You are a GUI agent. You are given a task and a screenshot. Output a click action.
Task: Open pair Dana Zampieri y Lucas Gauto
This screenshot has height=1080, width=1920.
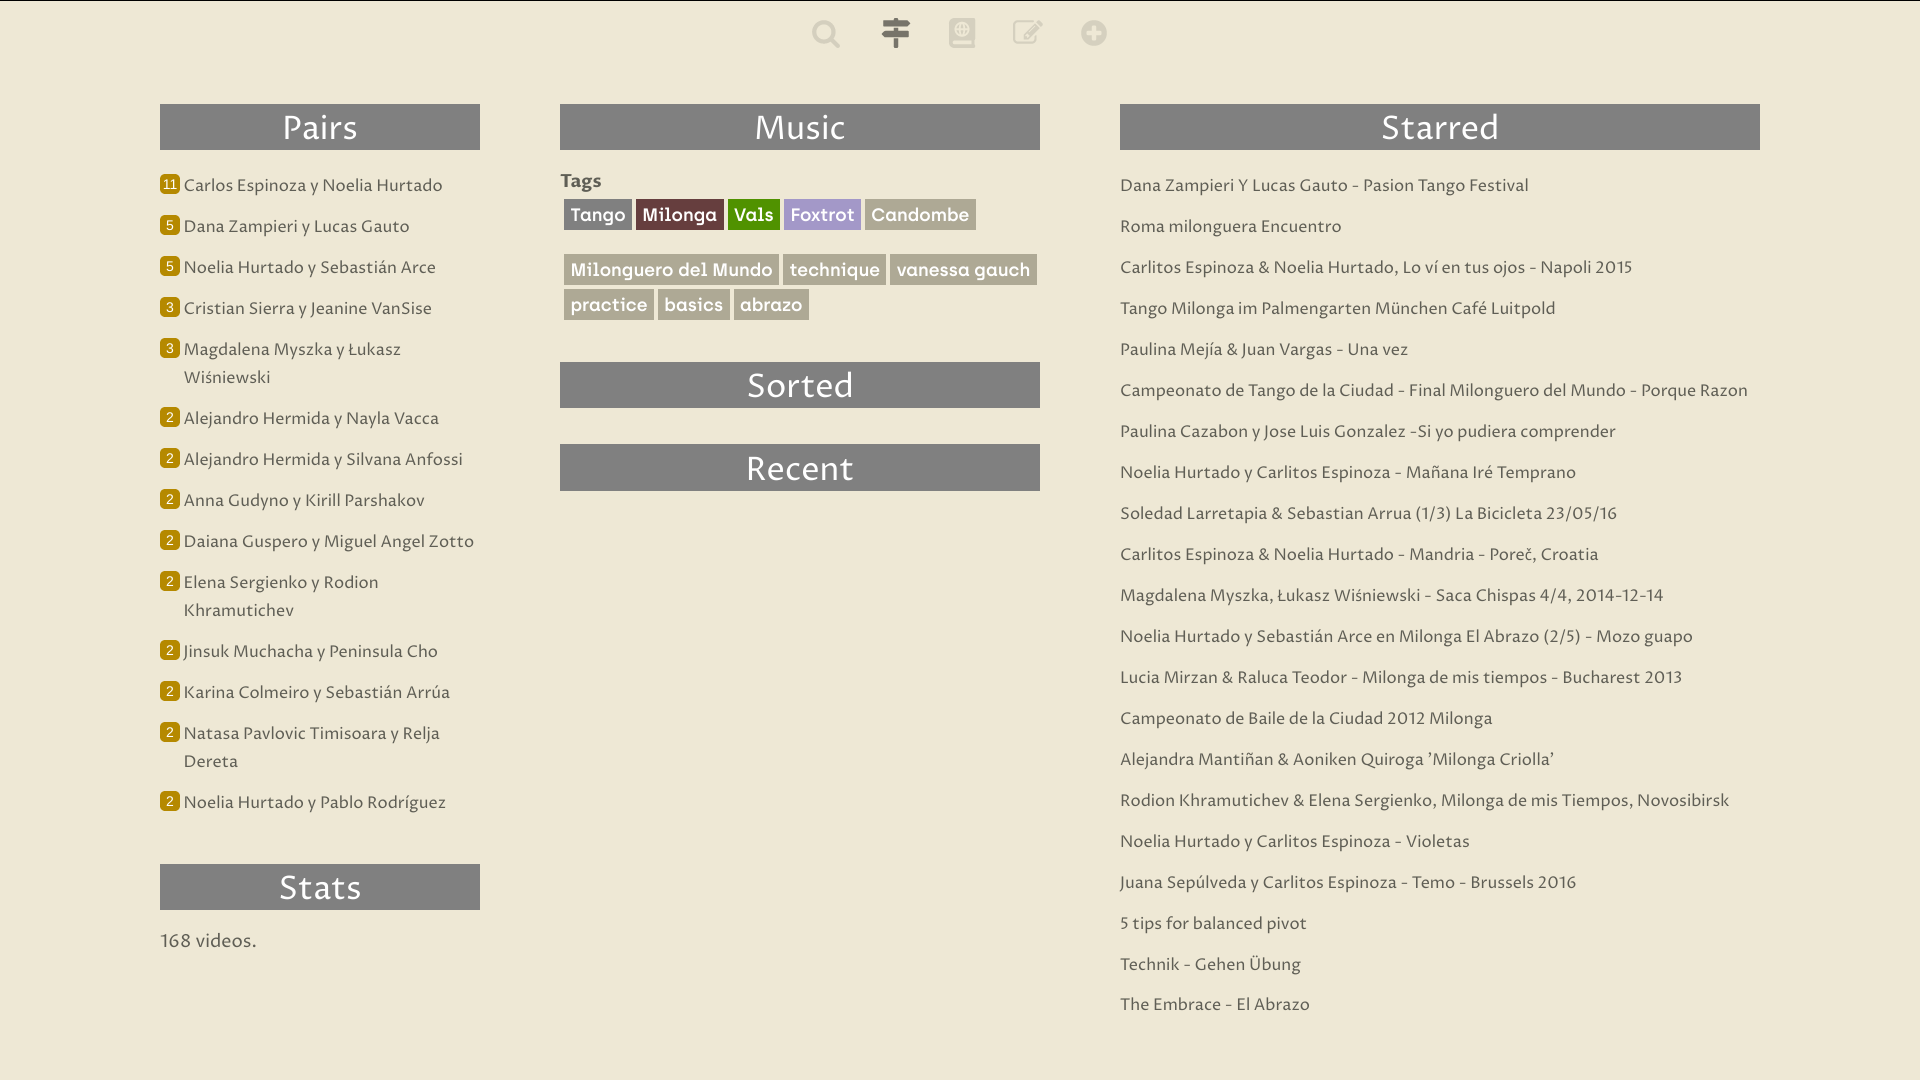(x=297, y=227)
